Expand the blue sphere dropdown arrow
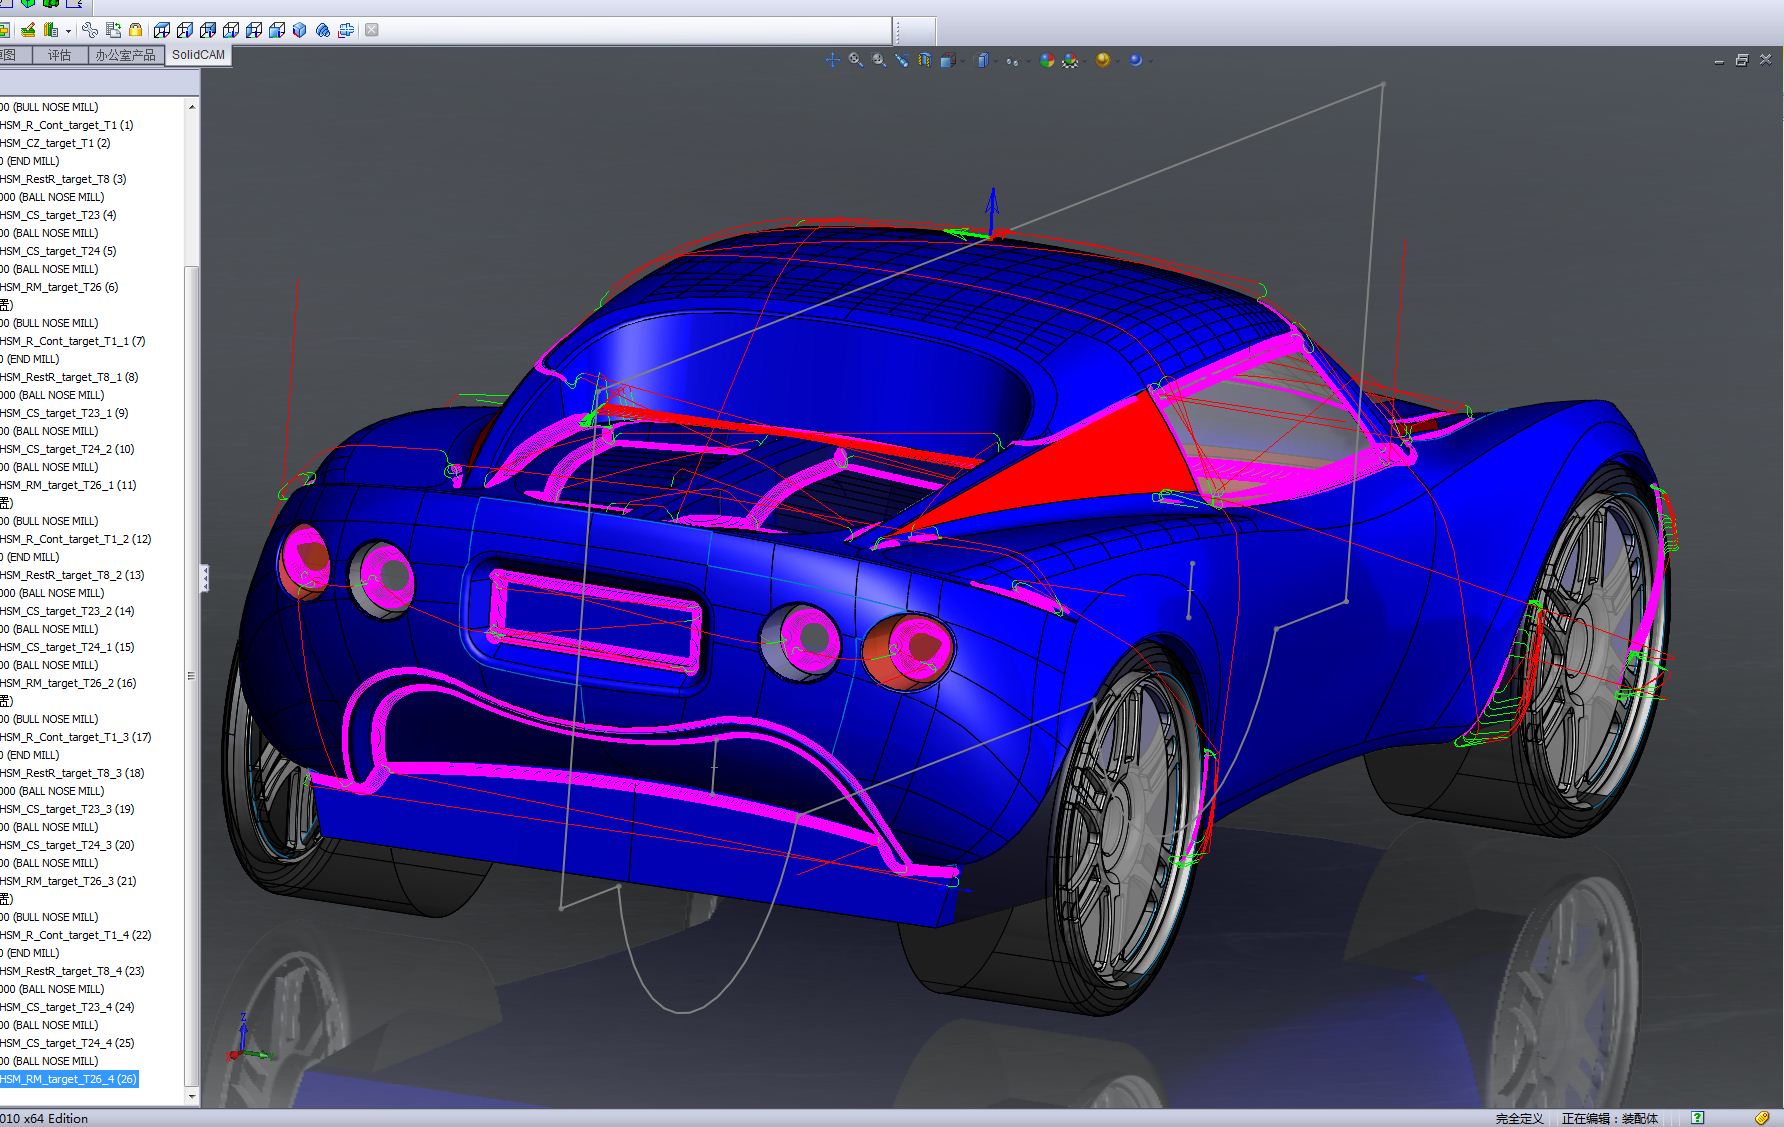This screenshot has width=1784, height=1127. [x=1150, y=61]
